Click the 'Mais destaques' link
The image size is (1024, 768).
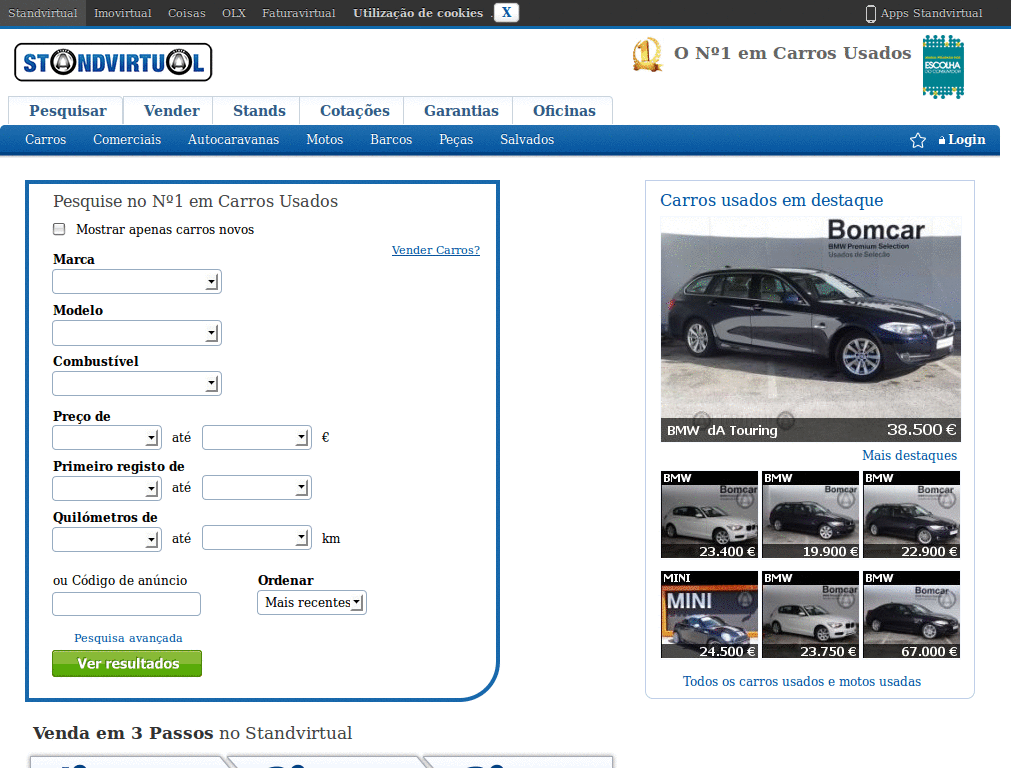click(909, 455)
